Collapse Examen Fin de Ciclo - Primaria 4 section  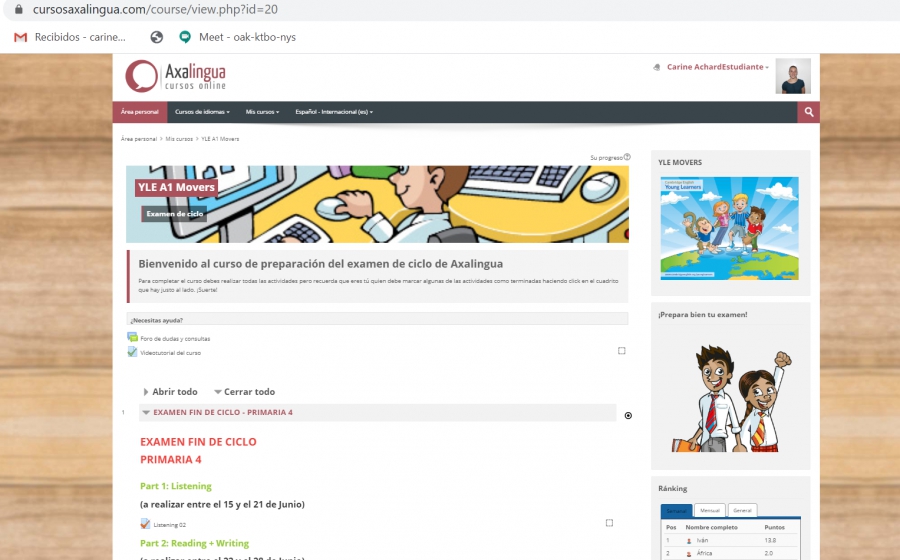click(377, 413)
